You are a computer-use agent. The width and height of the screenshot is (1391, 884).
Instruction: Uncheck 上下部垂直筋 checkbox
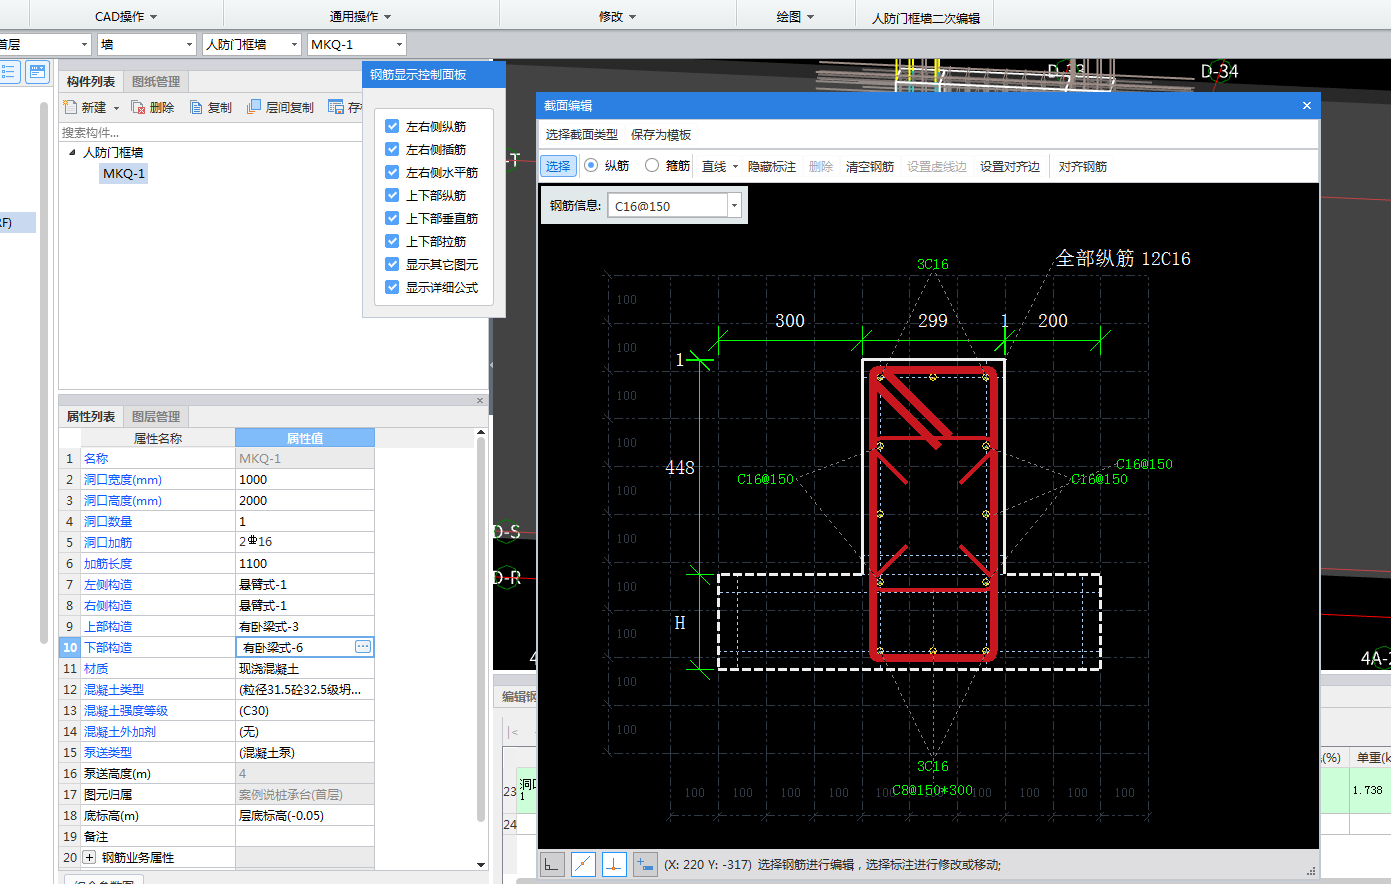pyautogui.click(x=392, y=218)
